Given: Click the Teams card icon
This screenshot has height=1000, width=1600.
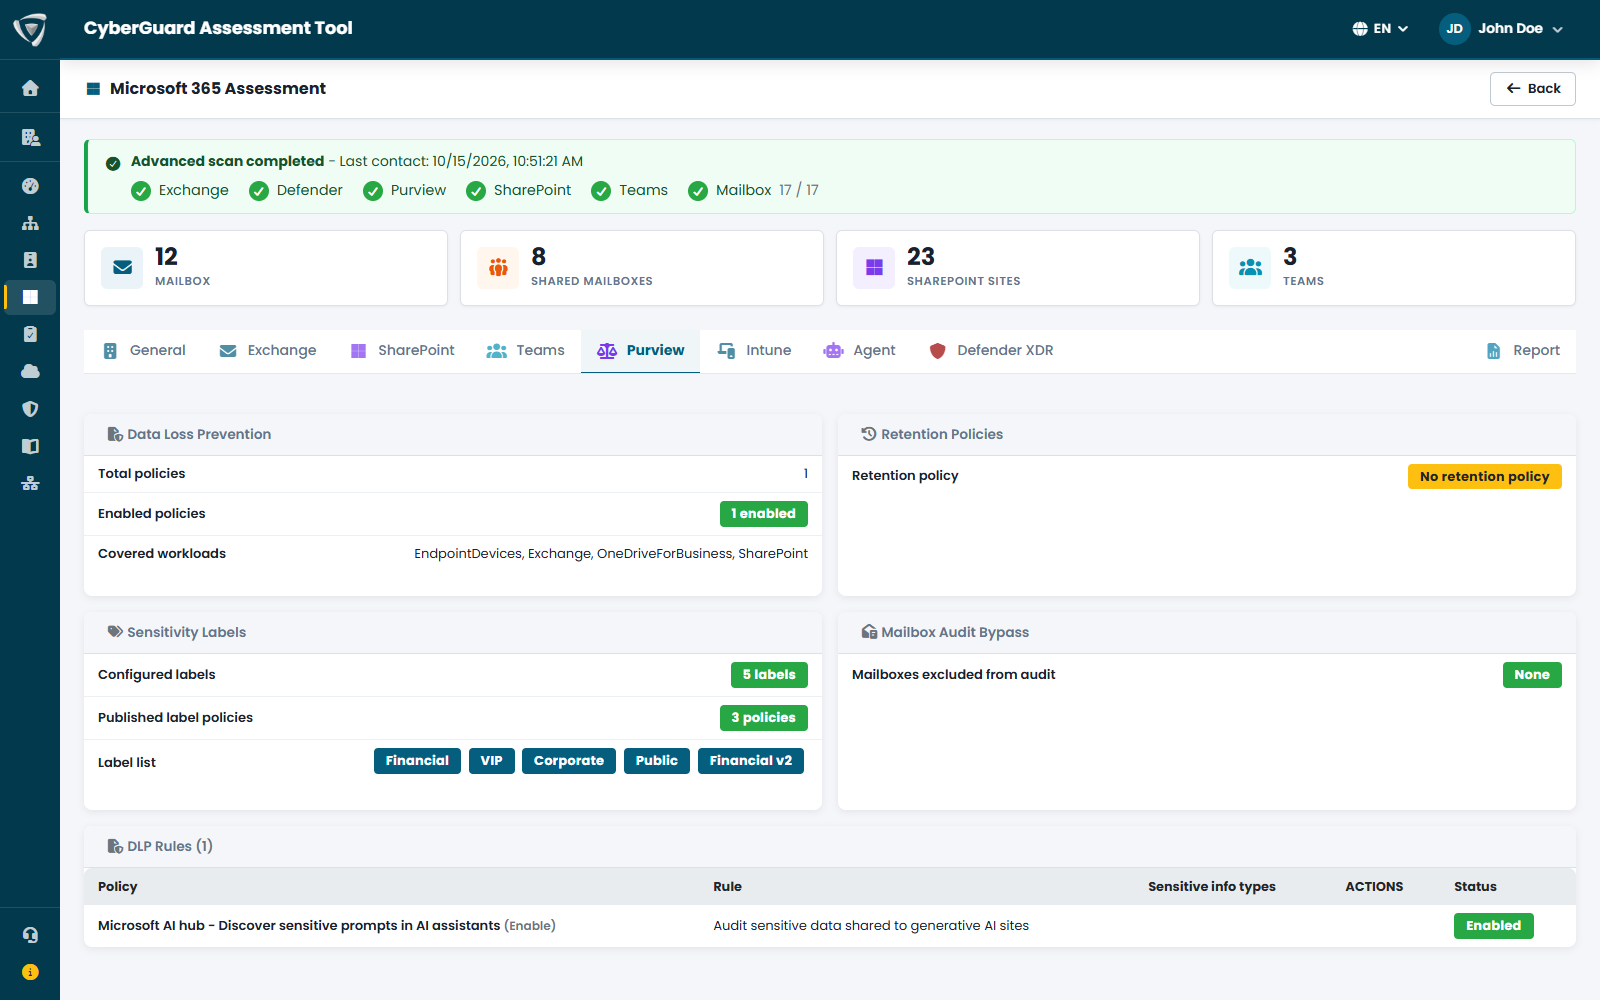Looking at the screenshot, I should (x=1250, y=268).
